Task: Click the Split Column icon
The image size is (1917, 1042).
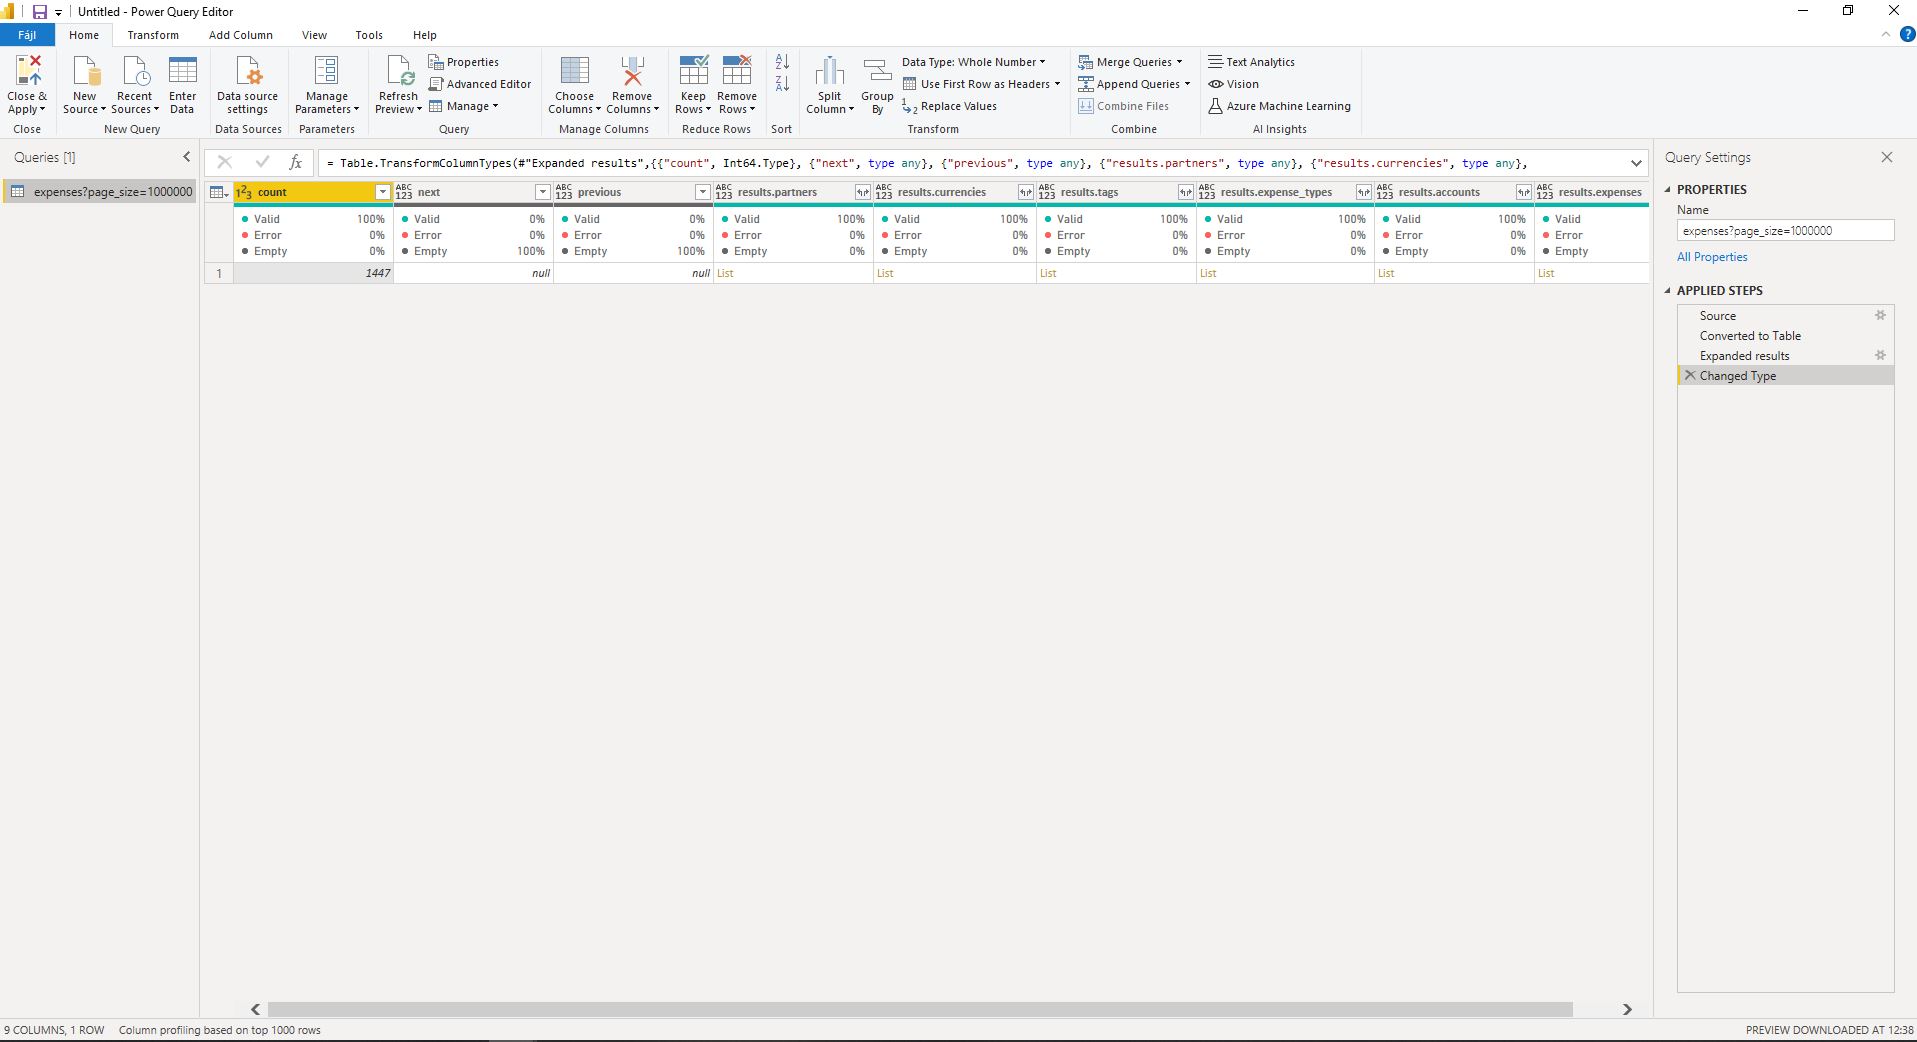Action: point(830,71)
